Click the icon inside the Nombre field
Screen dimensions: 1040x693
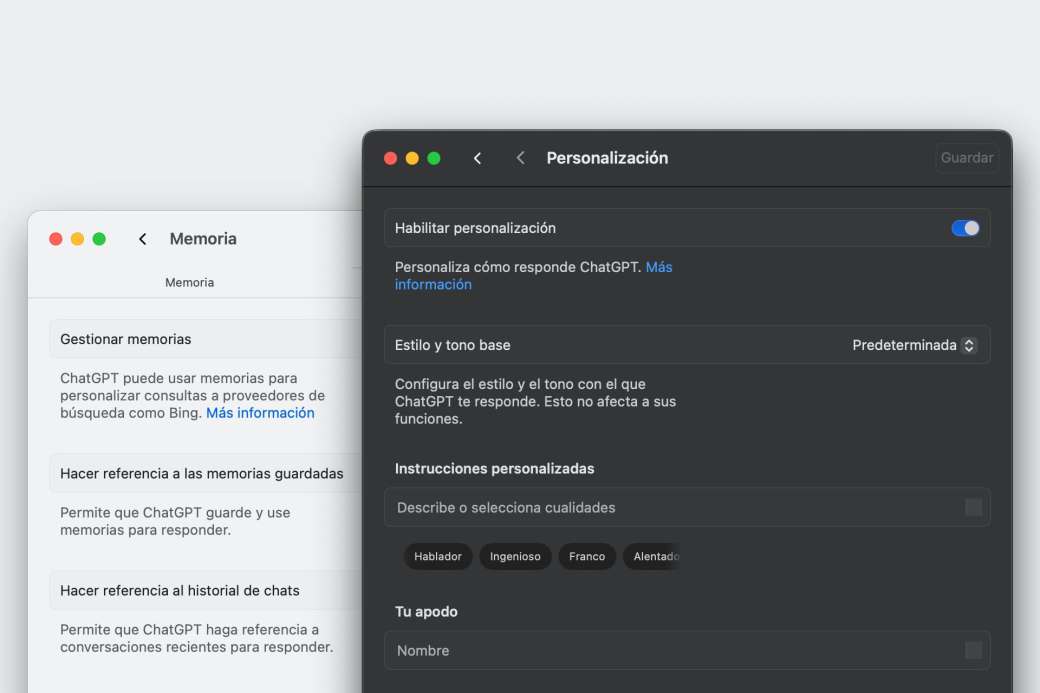point(971,650)
